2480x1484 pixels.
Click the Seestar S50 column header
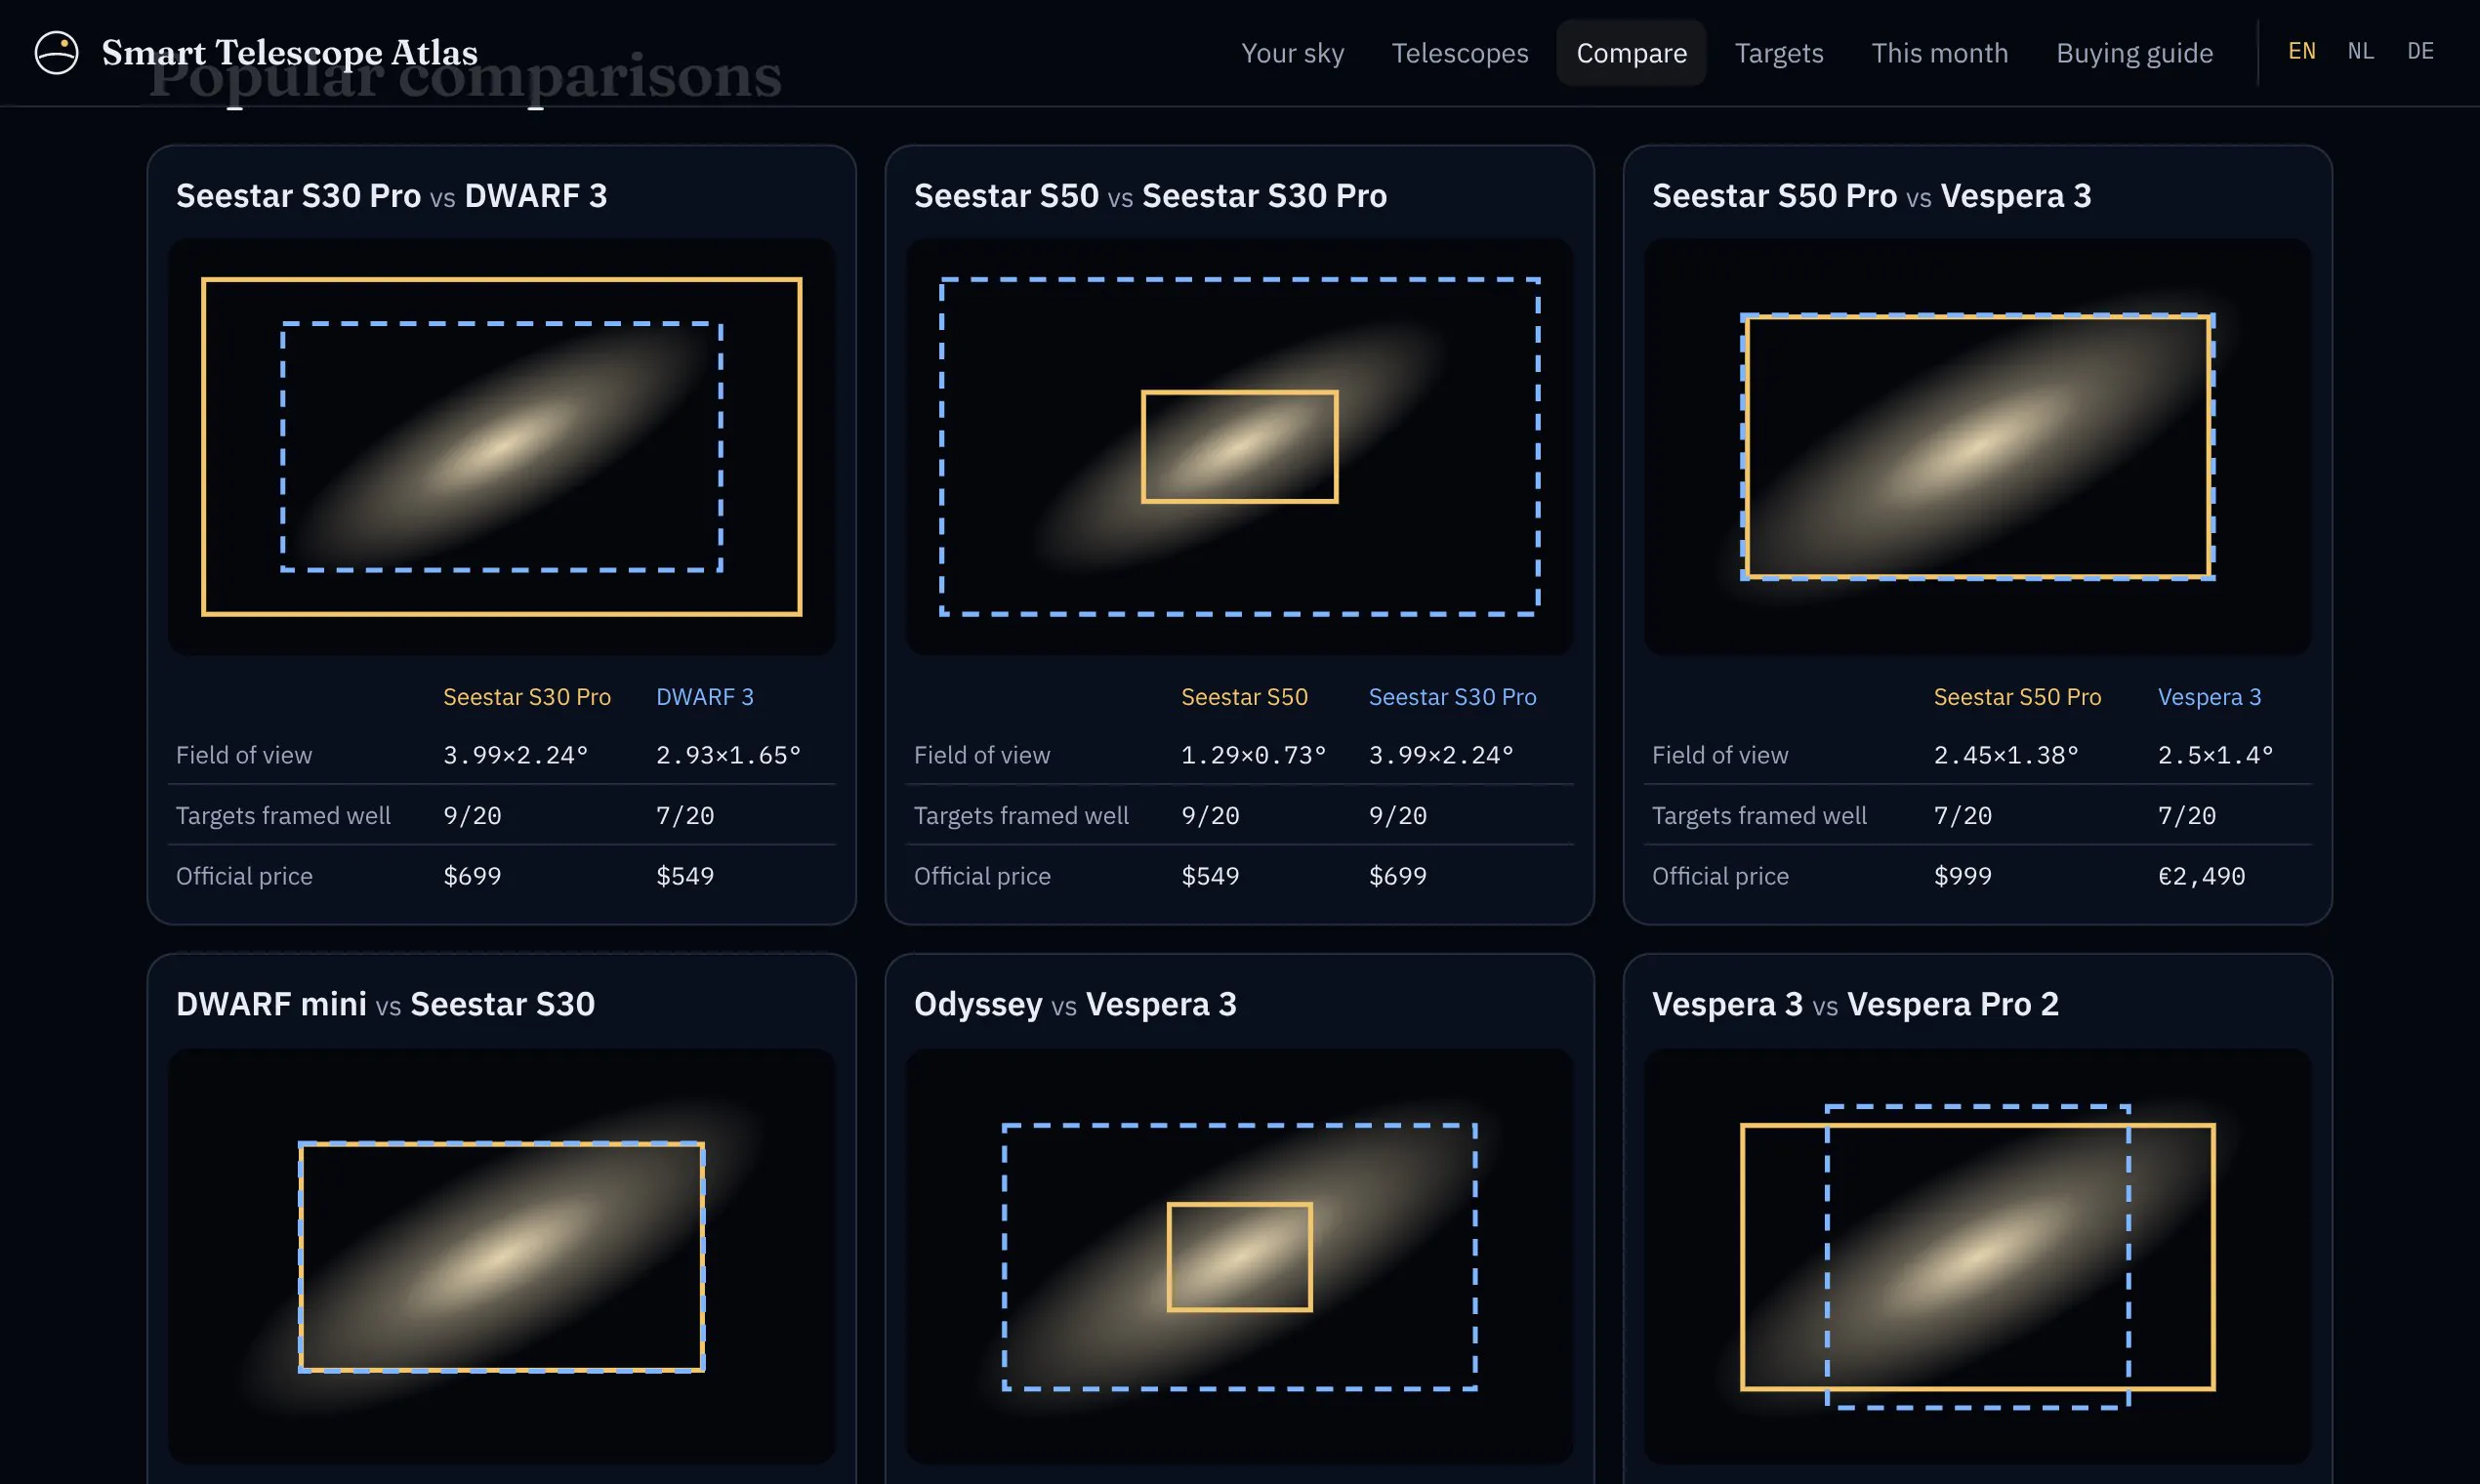[1244, 697]
